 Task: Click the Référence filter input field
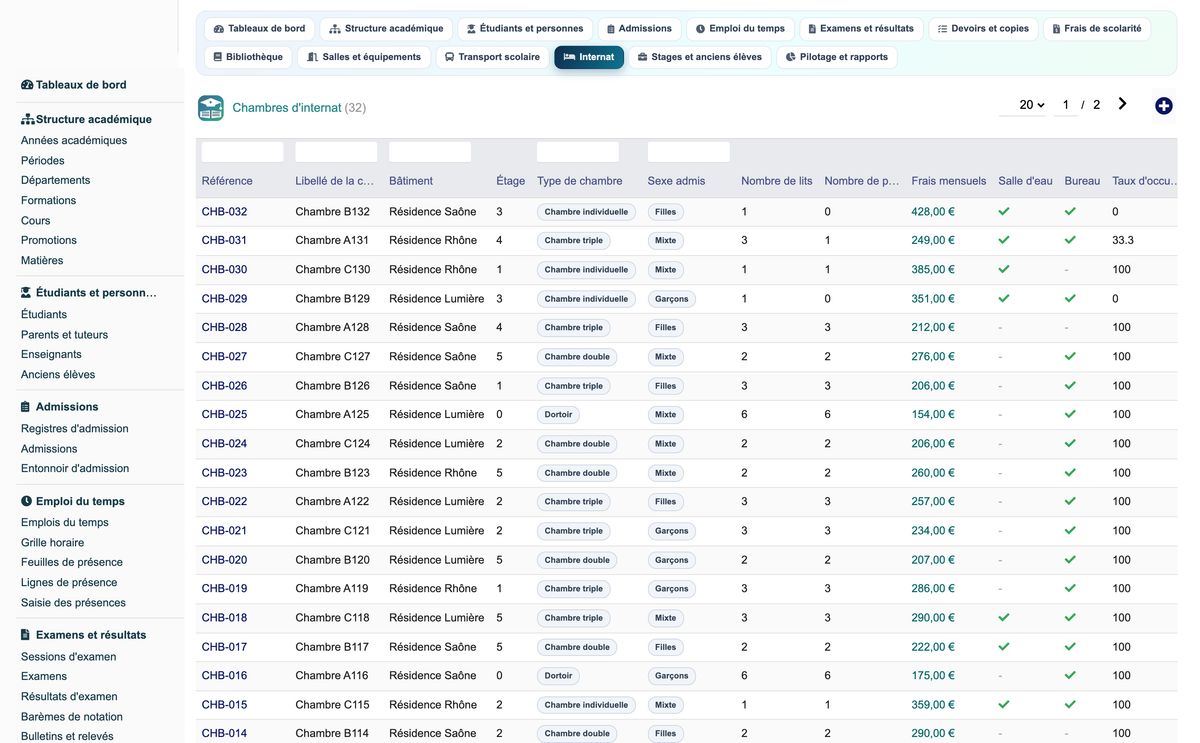point(243,152)
